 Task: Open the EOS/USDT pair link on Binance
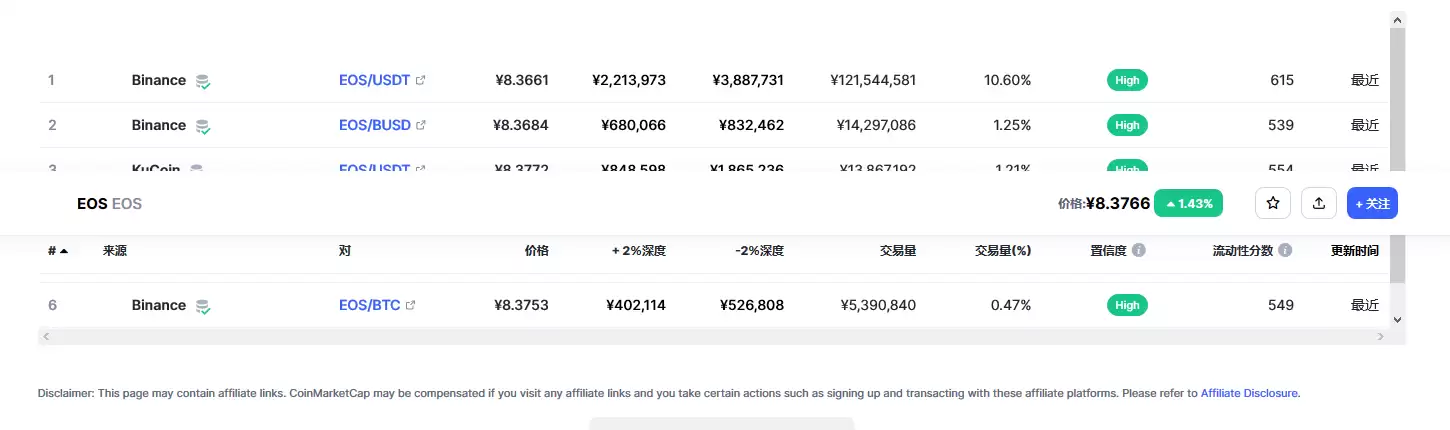(x=374, y=80)
